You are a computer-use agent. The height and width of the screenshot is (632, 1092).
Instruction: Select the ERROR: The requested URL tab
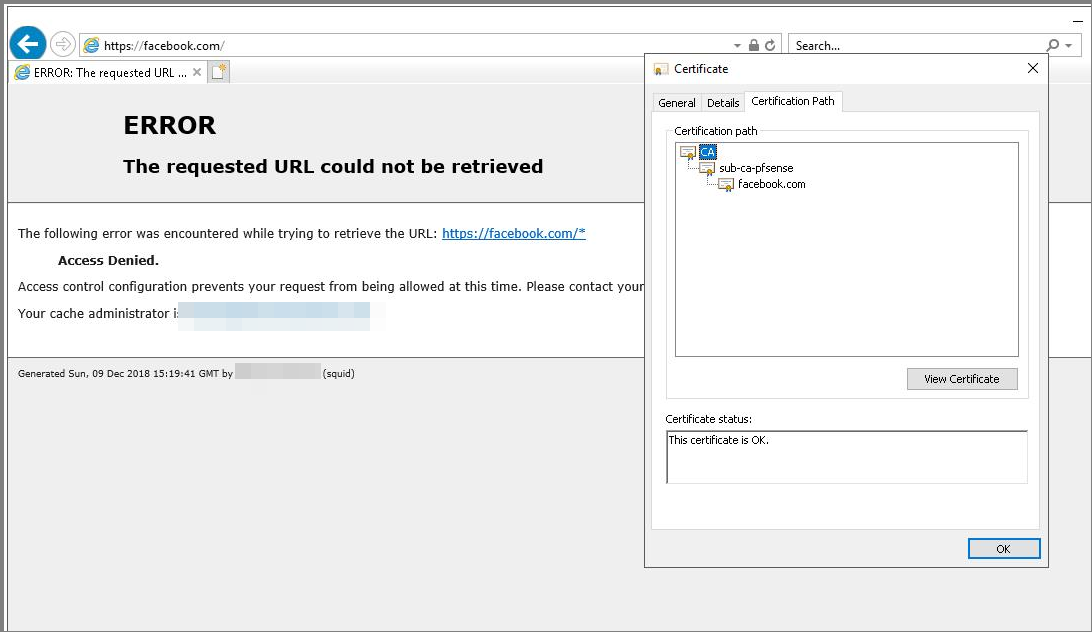tap(109, 72)
